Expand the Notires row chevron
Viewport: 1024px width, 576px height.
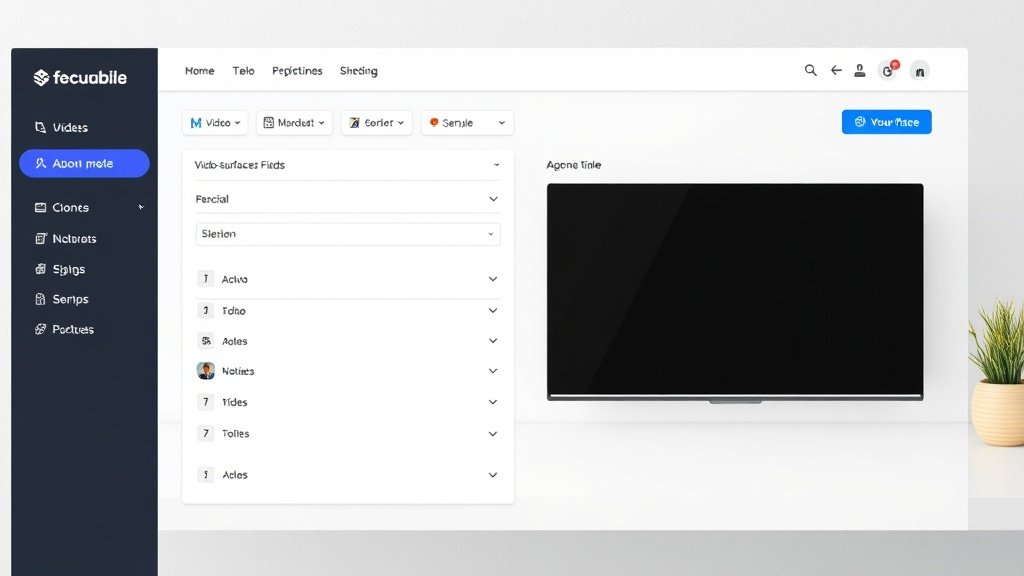493,371
